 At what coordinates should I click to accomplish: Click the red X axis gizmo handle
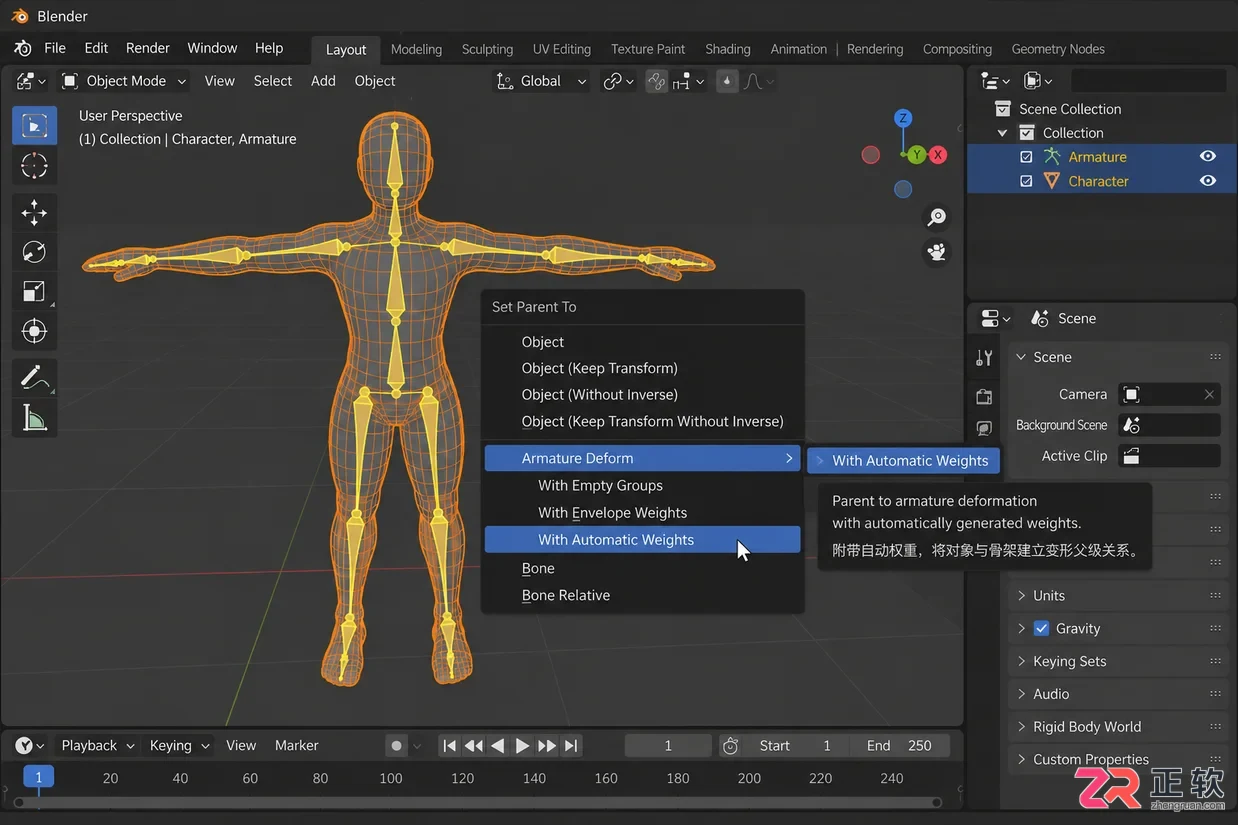point(938,155)
